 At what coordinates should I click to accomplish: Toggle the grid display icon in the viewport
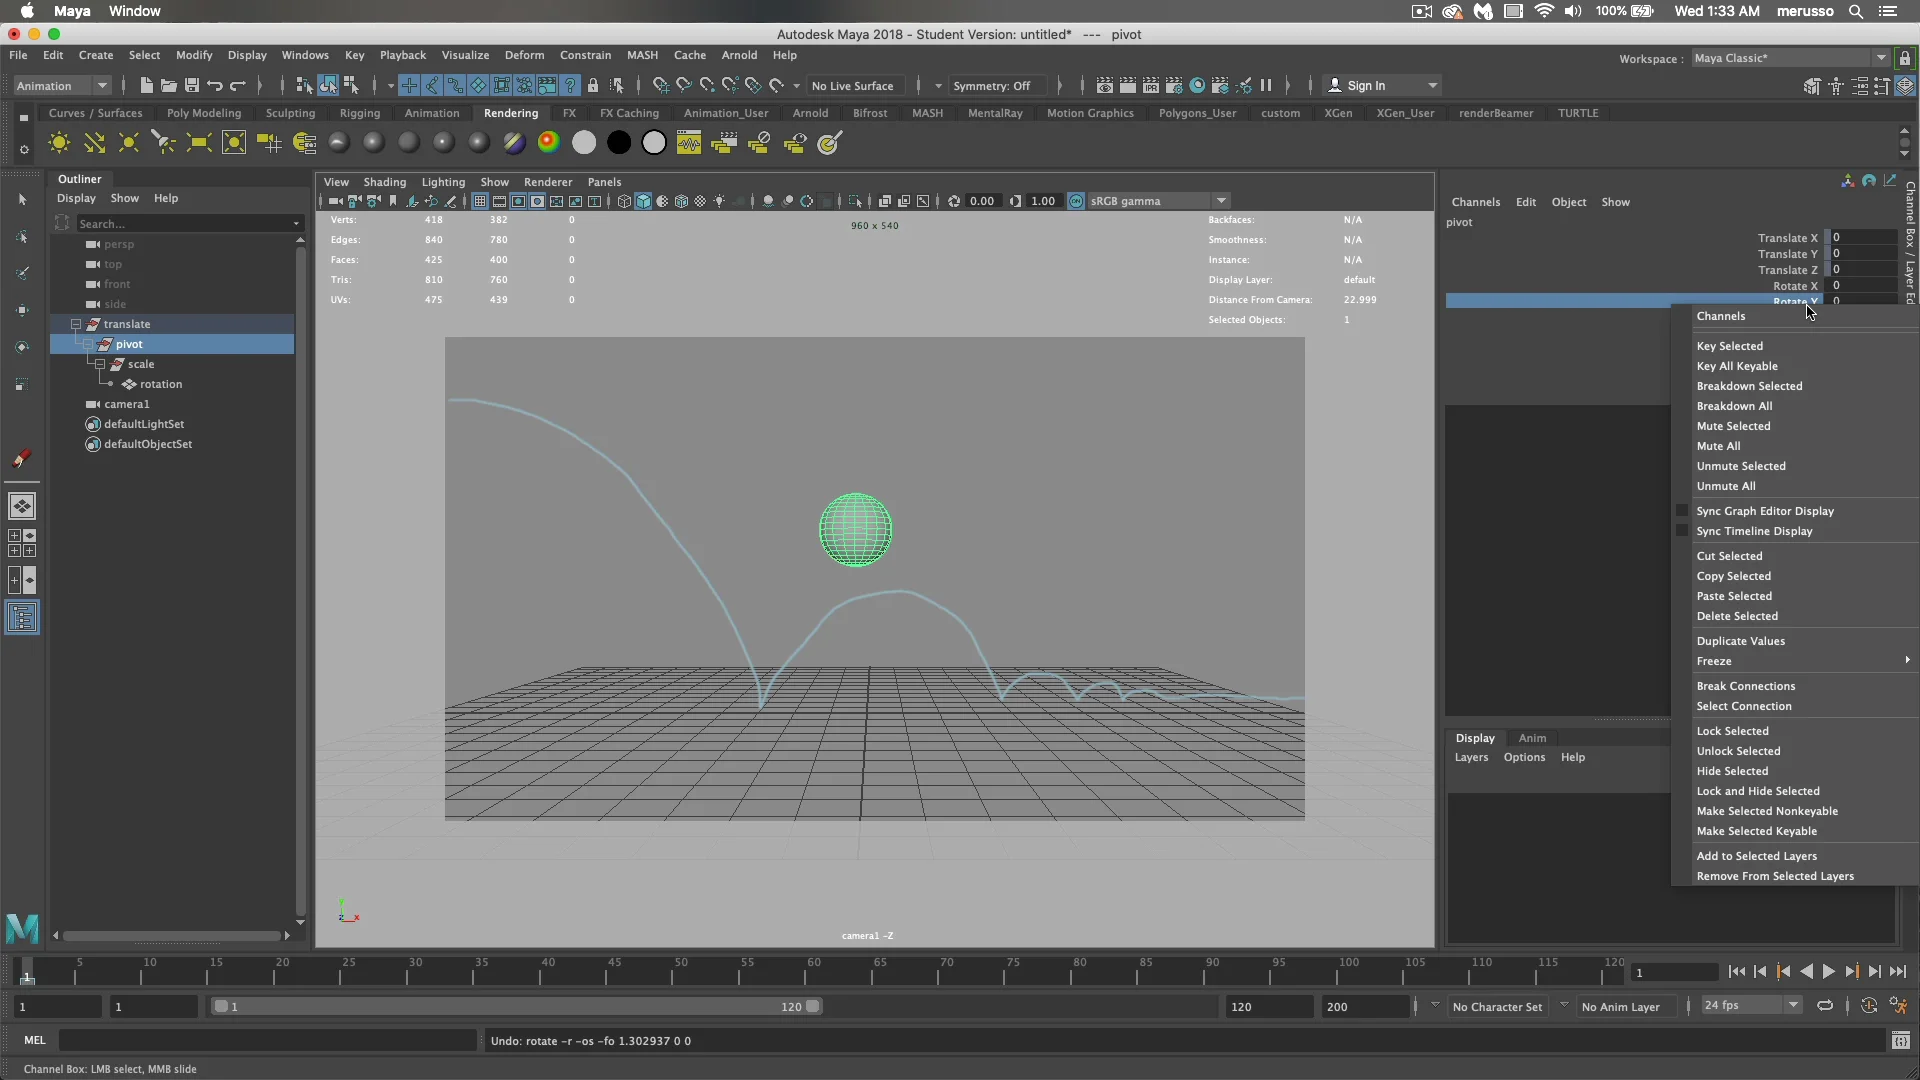(x=481, y=200)
